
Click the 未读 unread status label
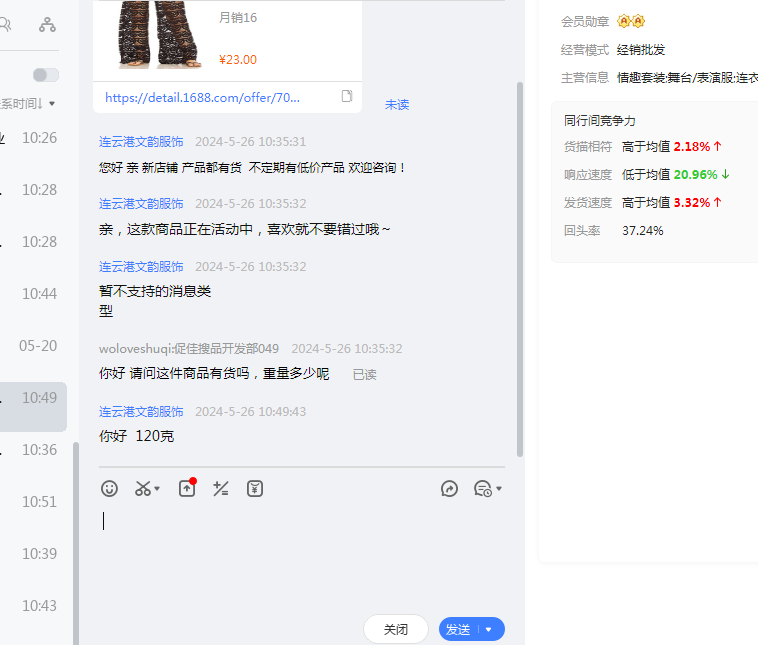397,104
